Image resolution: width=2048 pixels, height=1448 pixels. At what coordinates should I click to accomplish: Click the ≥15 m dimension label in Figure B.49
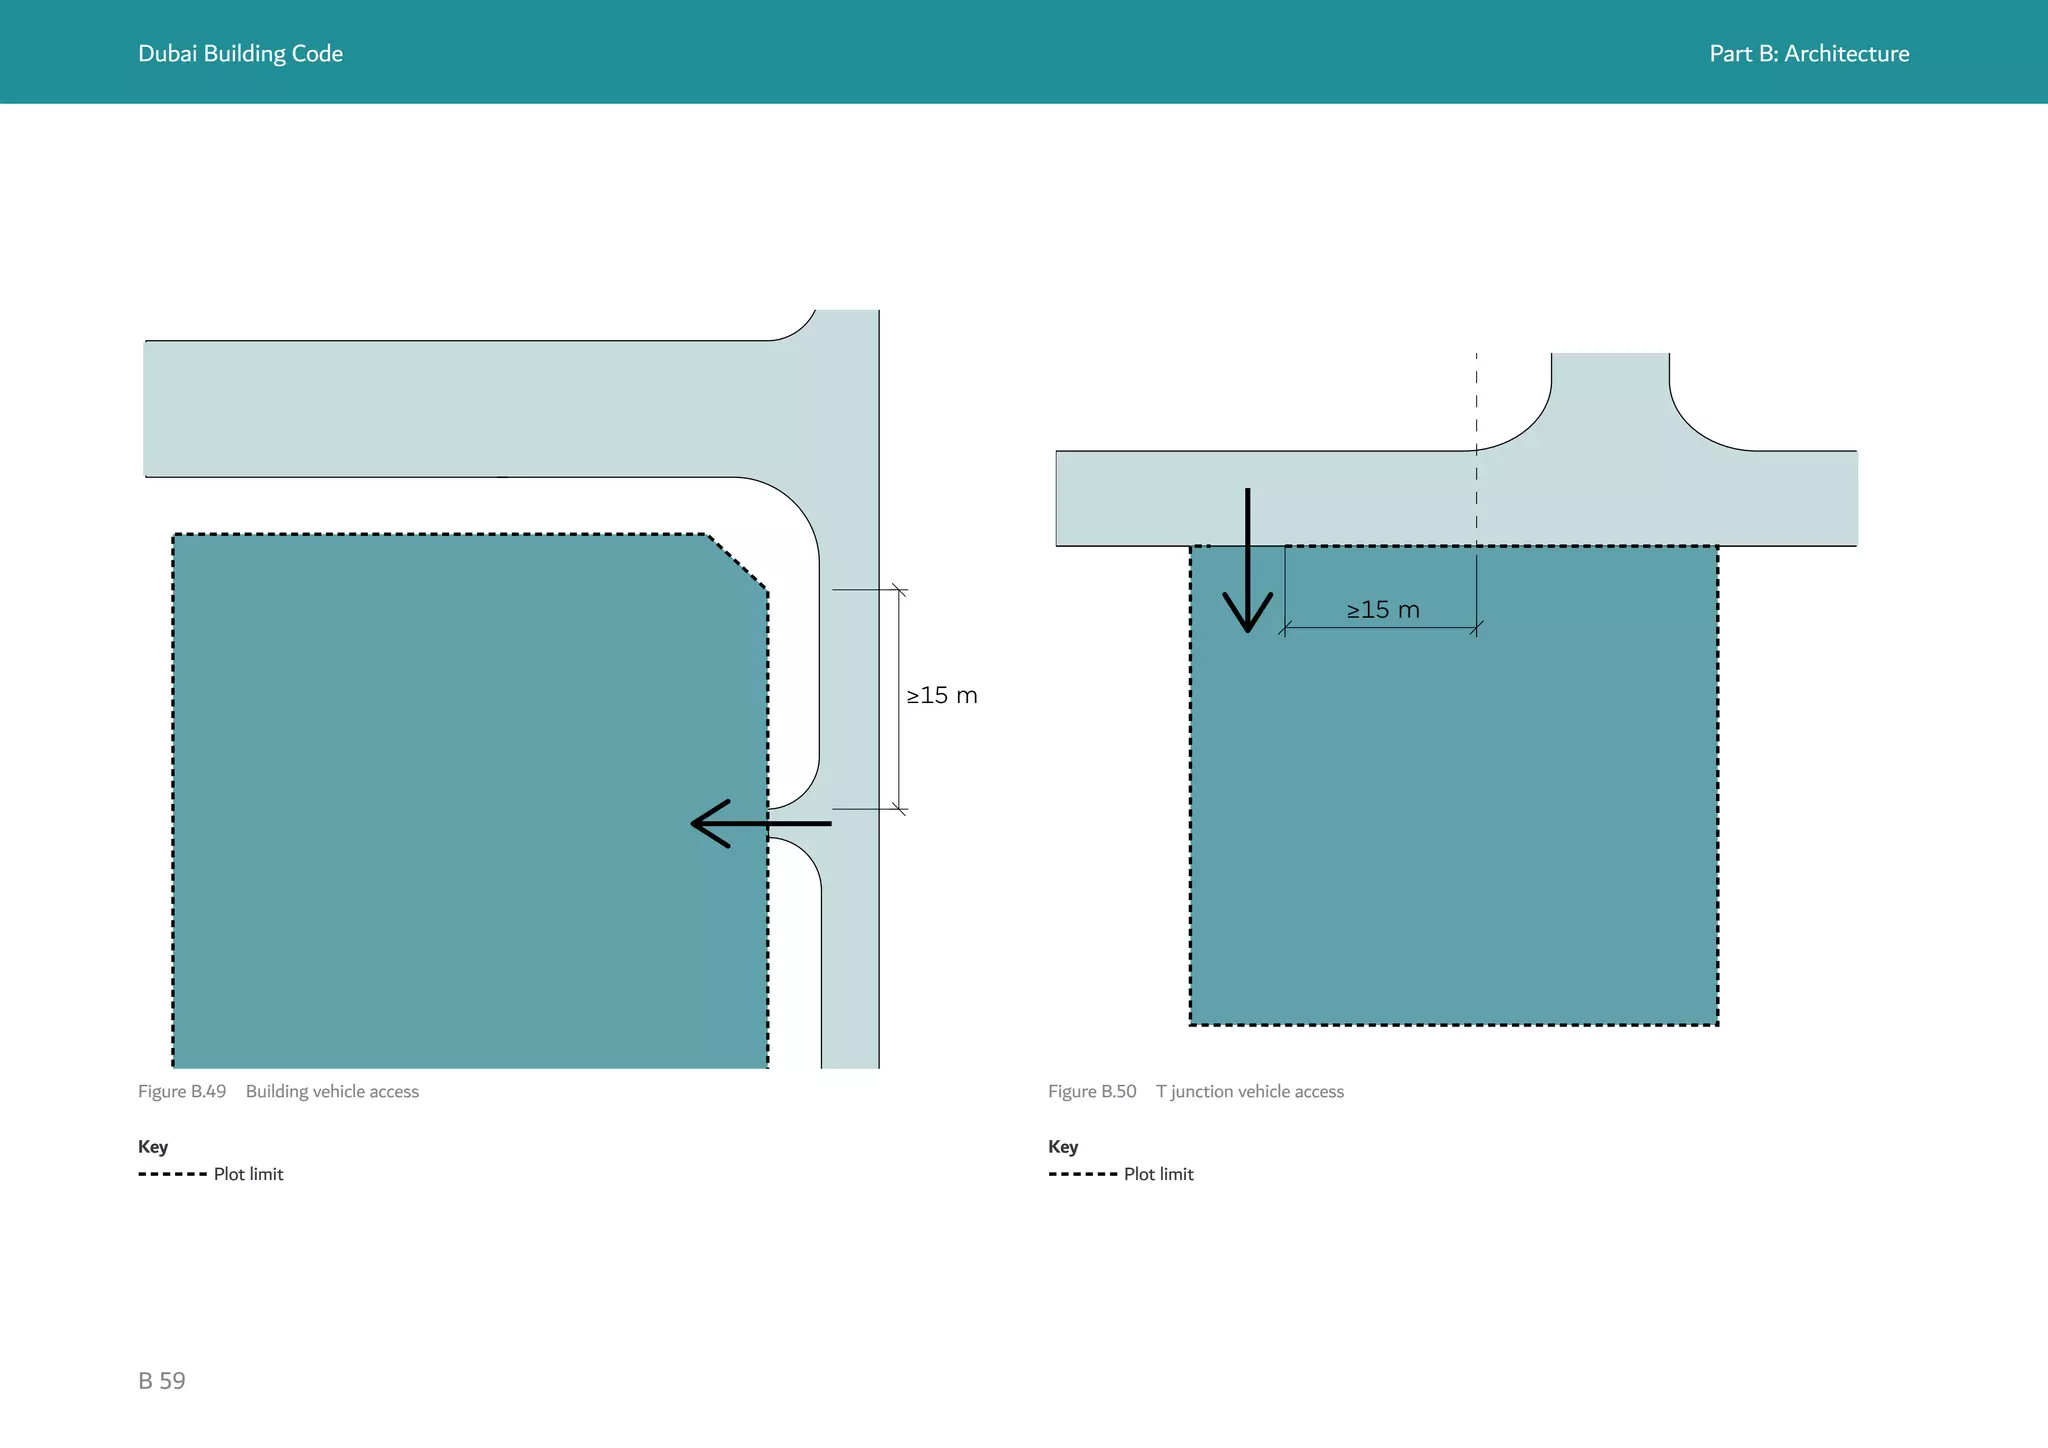coord(942,695)
